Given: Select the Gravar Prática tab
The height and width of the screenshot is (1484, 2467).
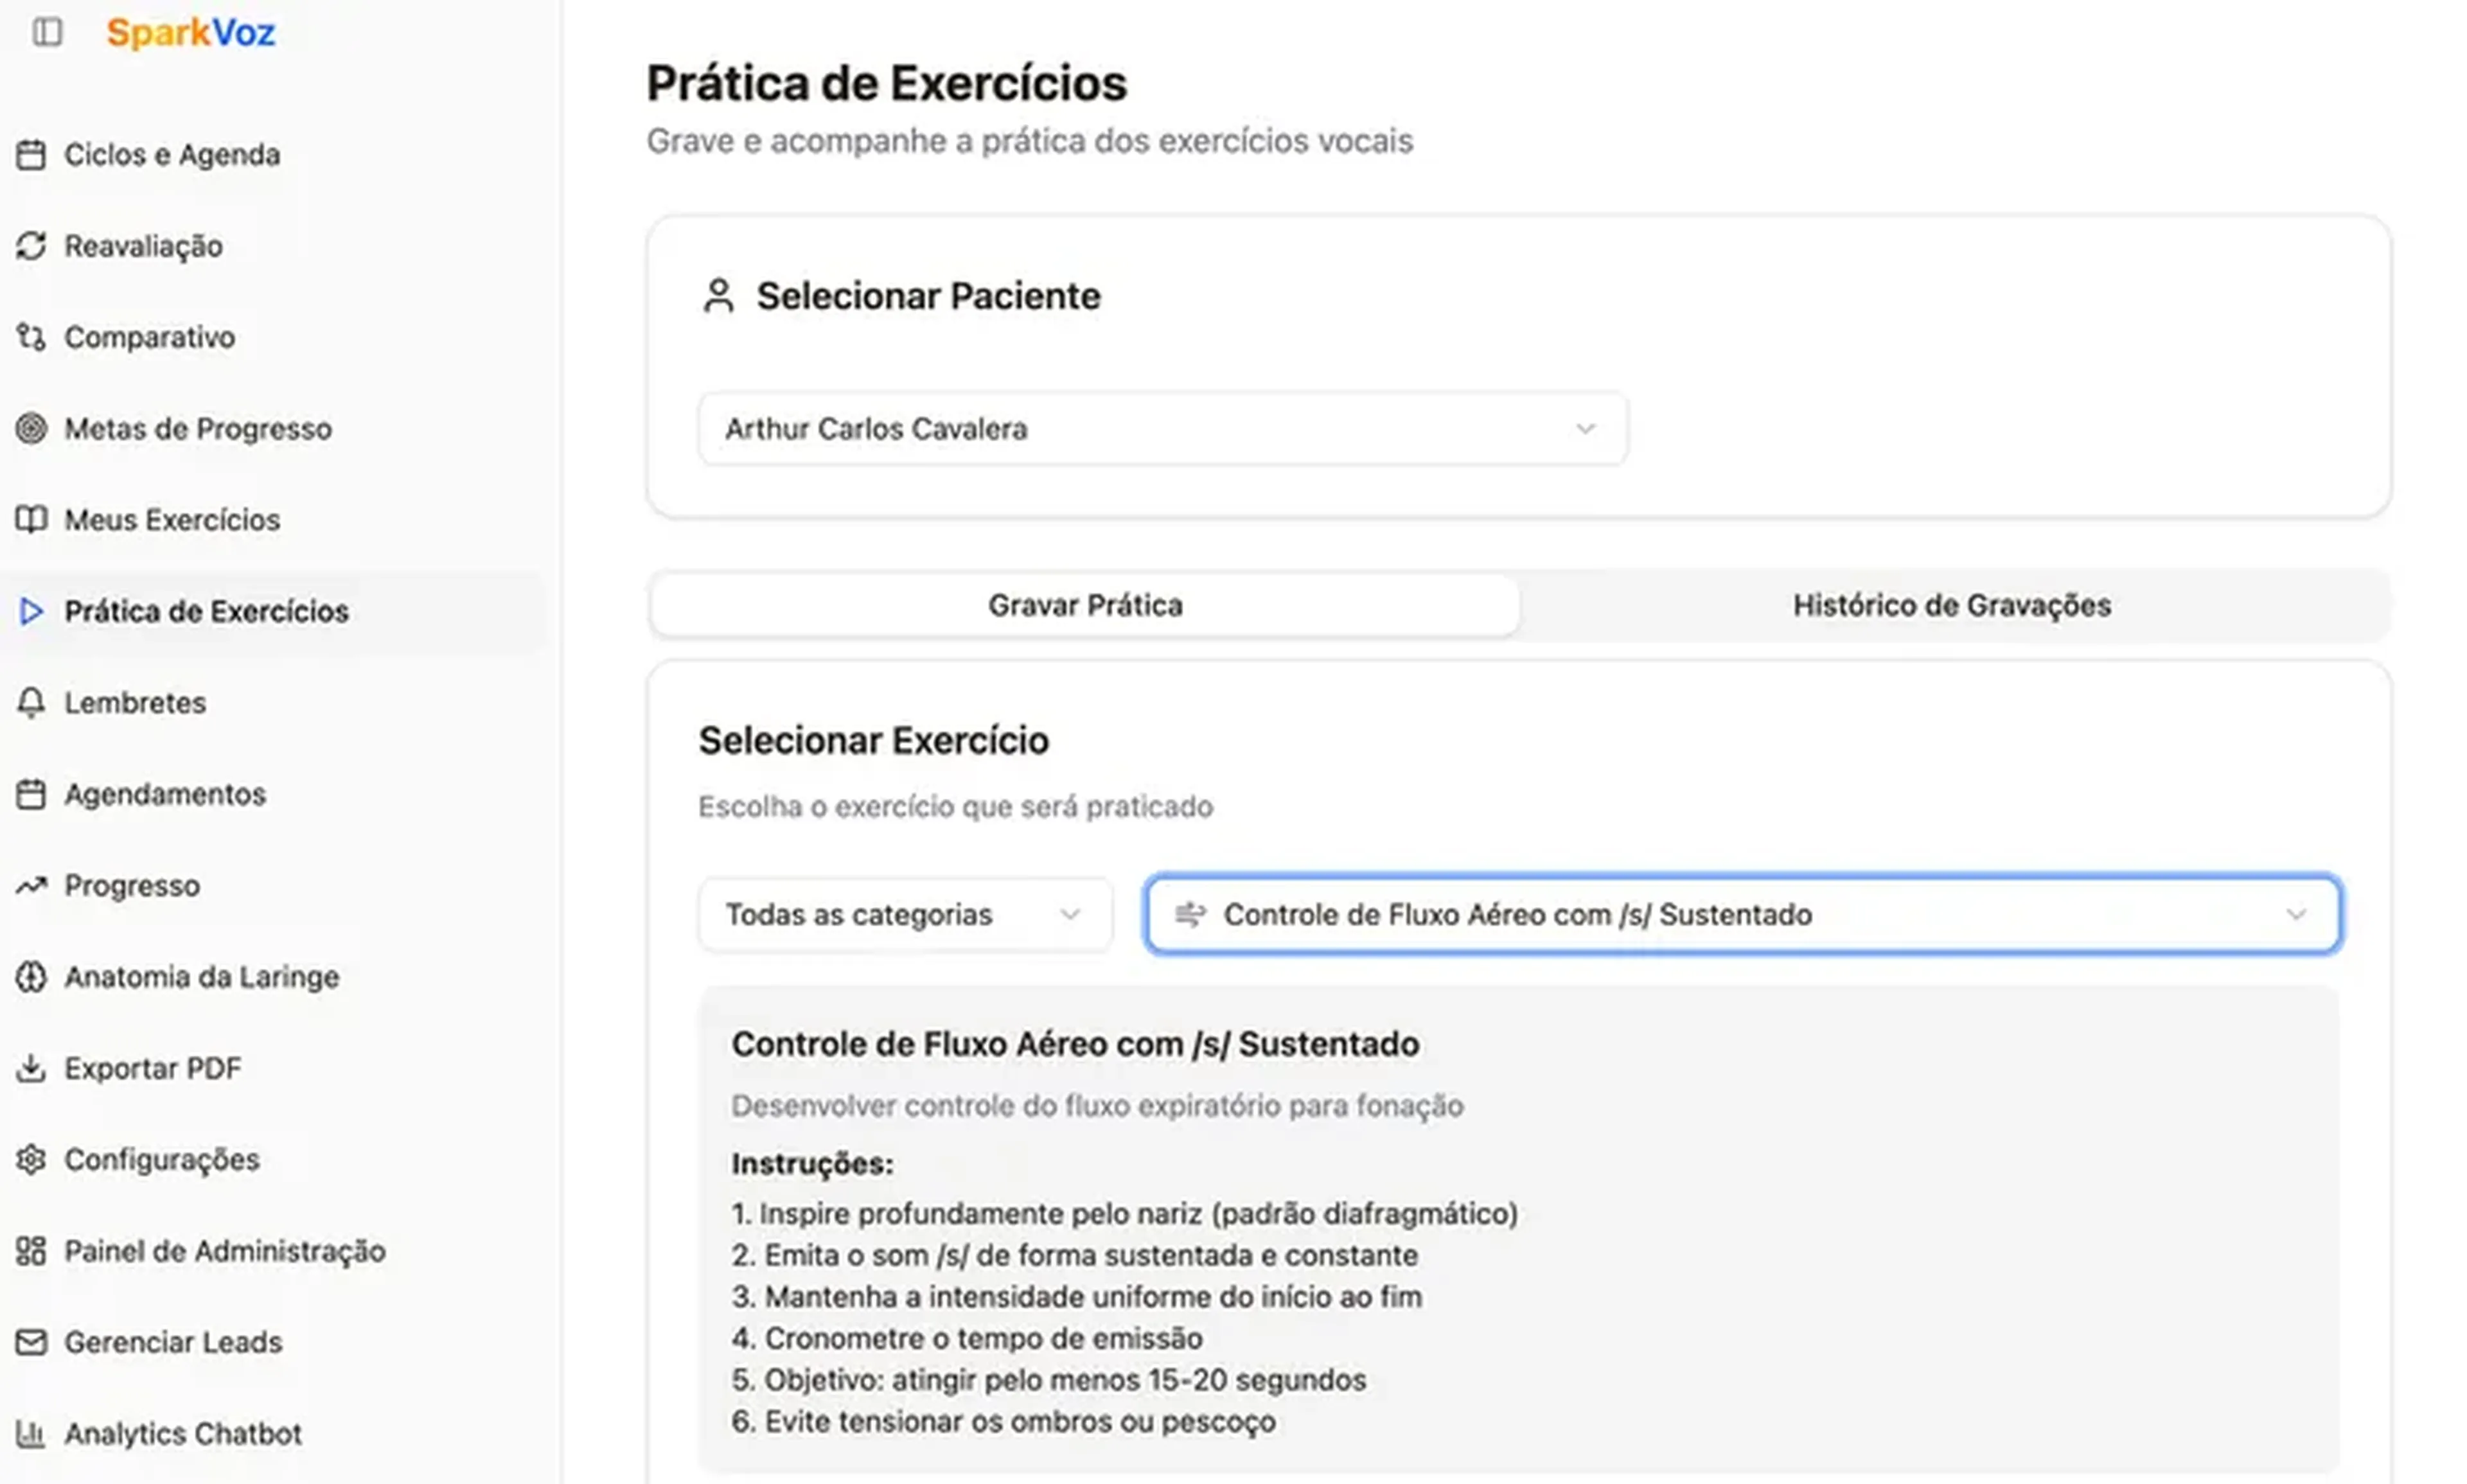Looking at the screenshot, I should tap(1085, 606).
